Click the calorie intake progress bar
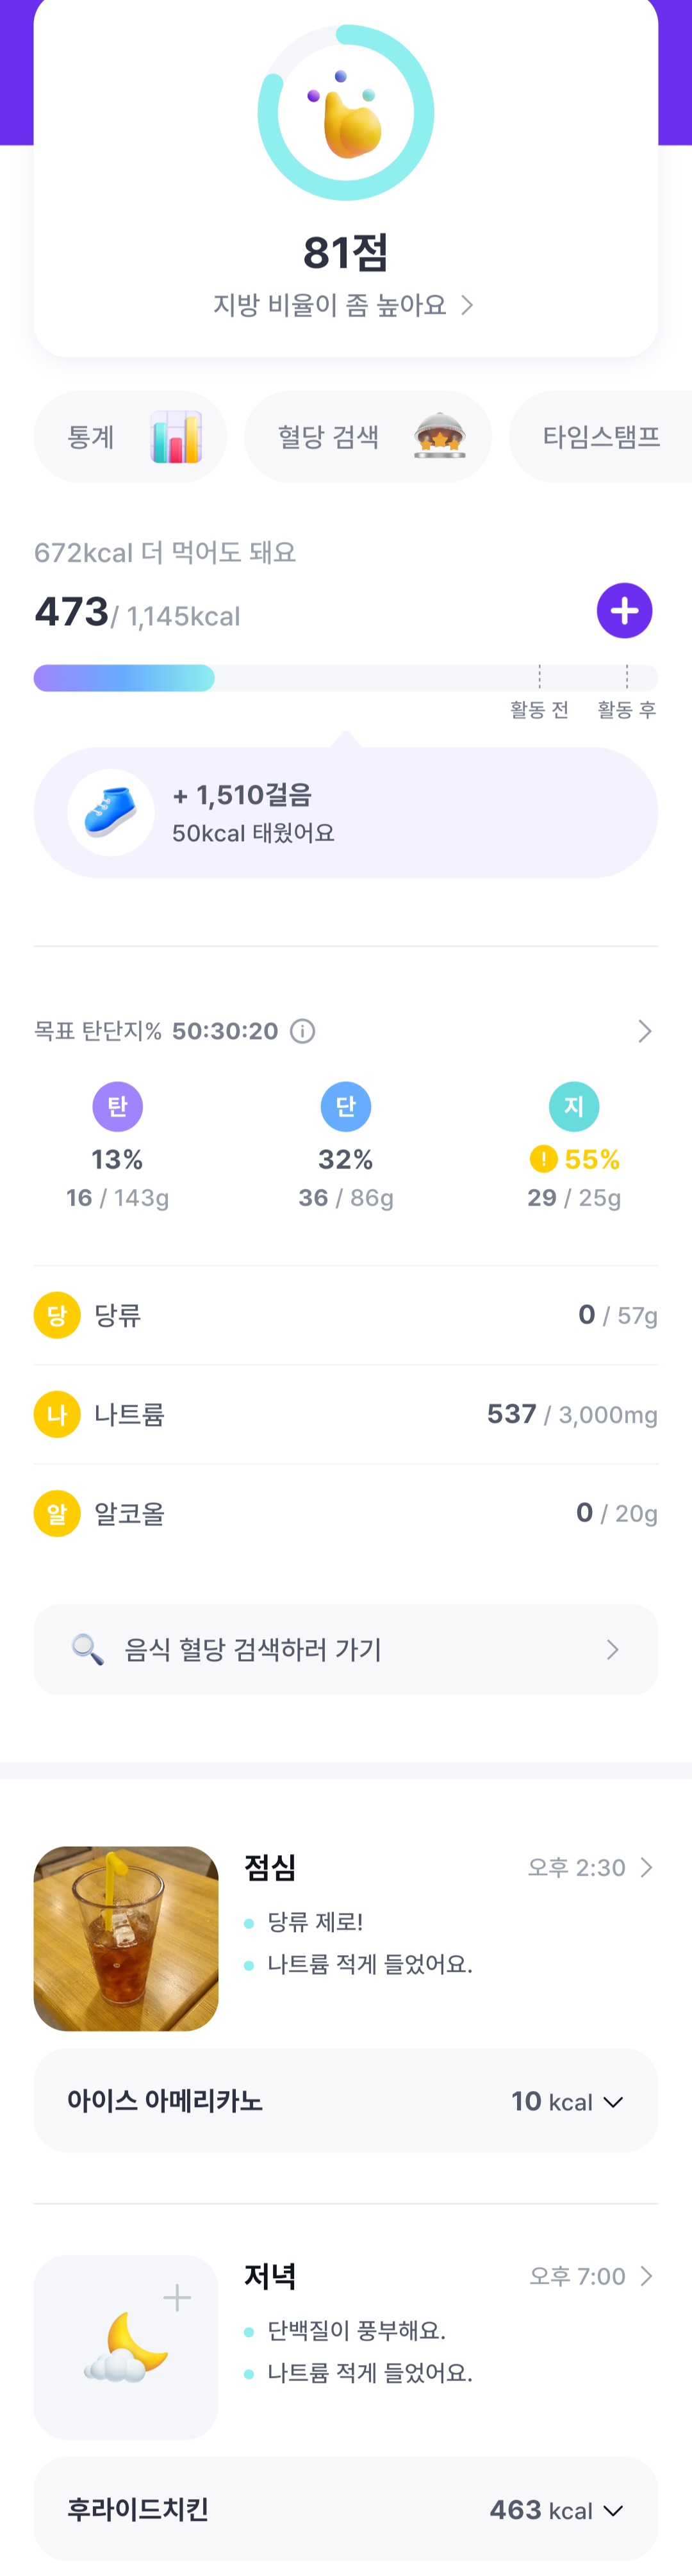This screenshot has height=2576, width=692. (x=346, y=678)
